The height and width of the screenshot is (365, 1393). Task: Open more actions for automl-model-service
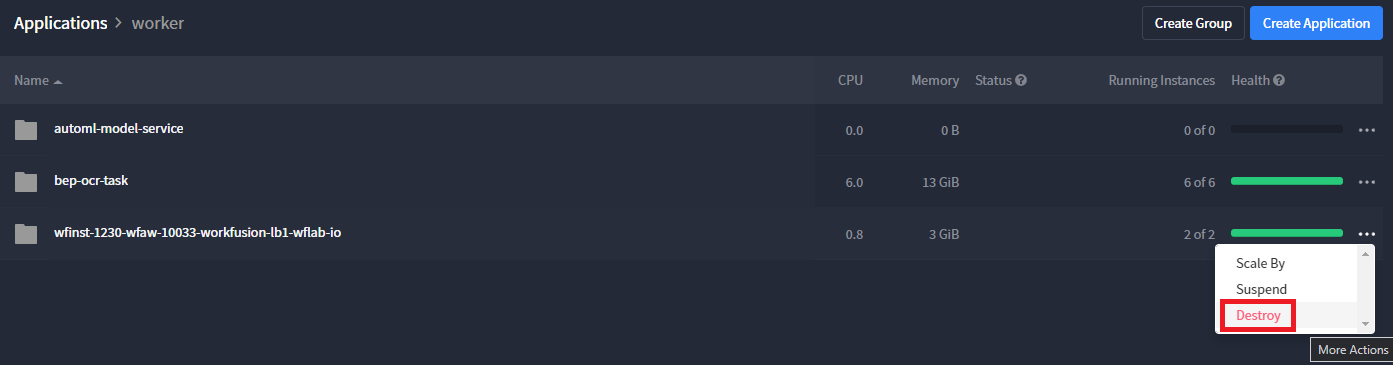point(1367,130)
